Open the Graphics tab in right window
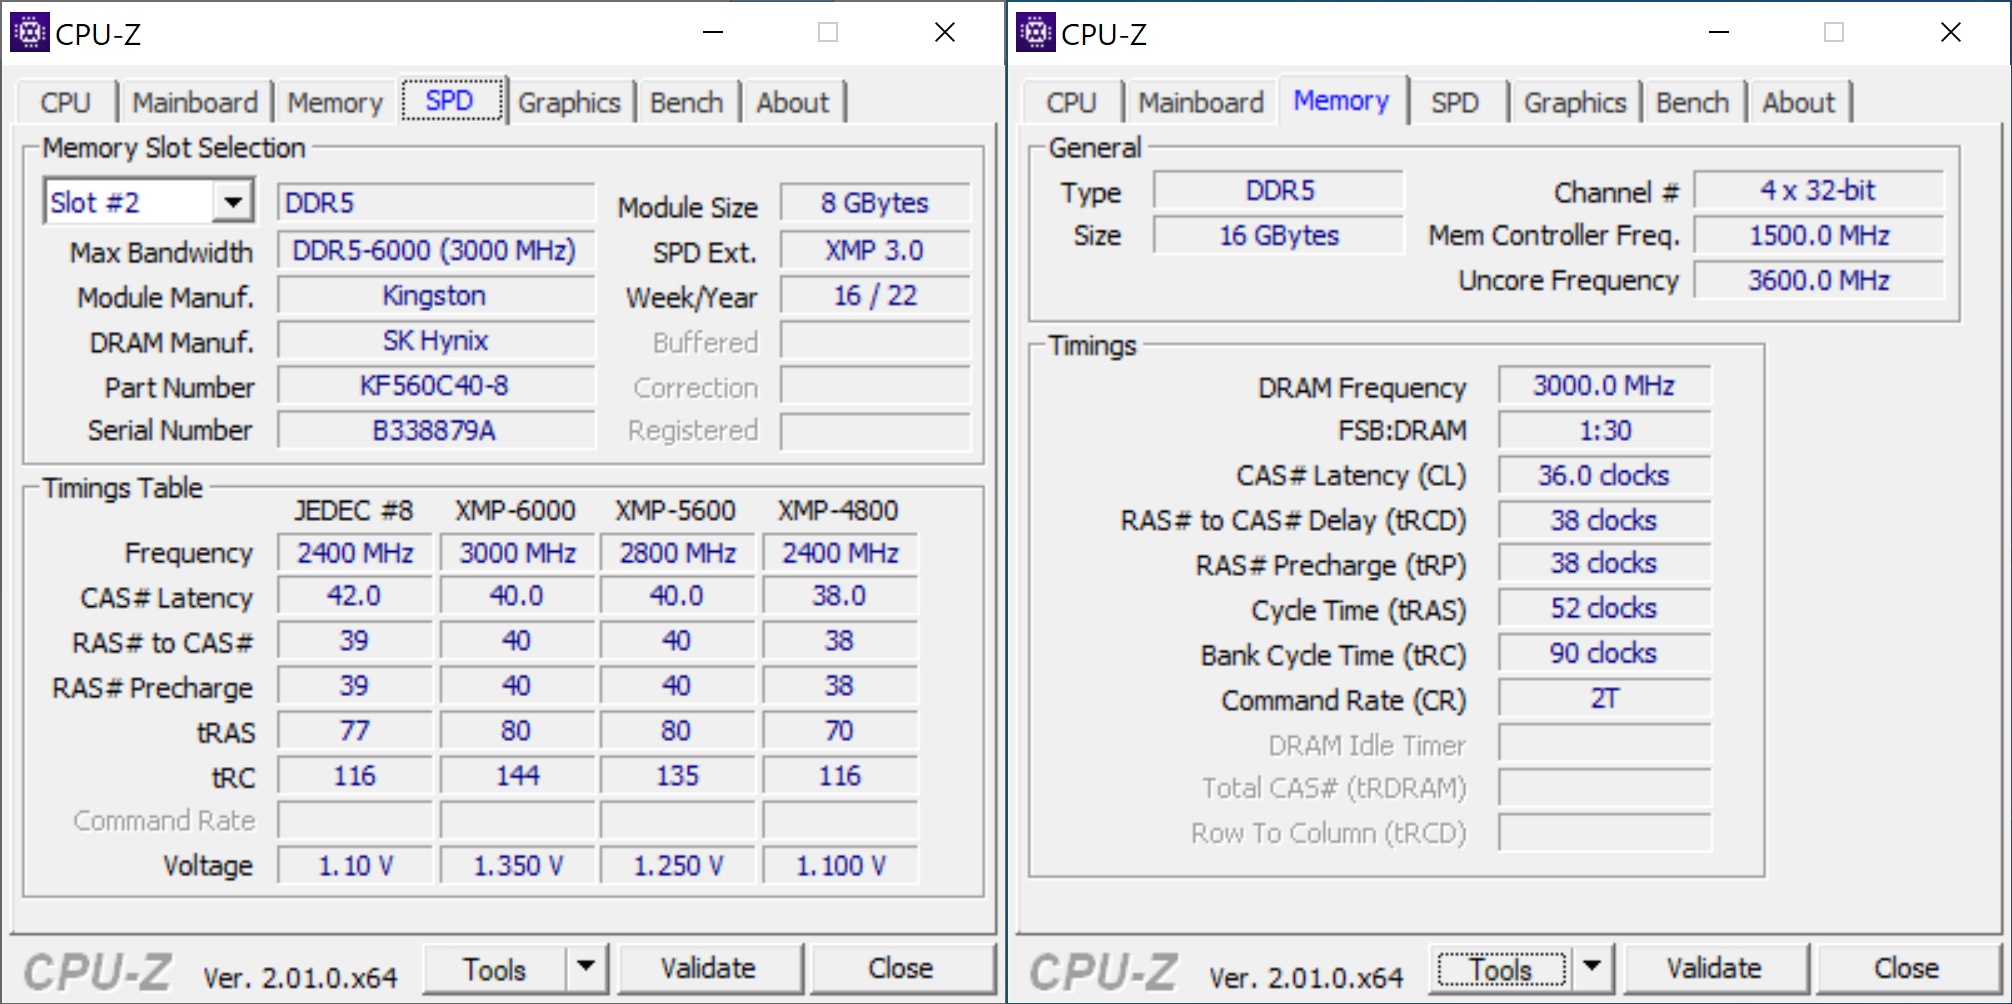This screenshot has width=2012, height=1004. (1574, 103)
